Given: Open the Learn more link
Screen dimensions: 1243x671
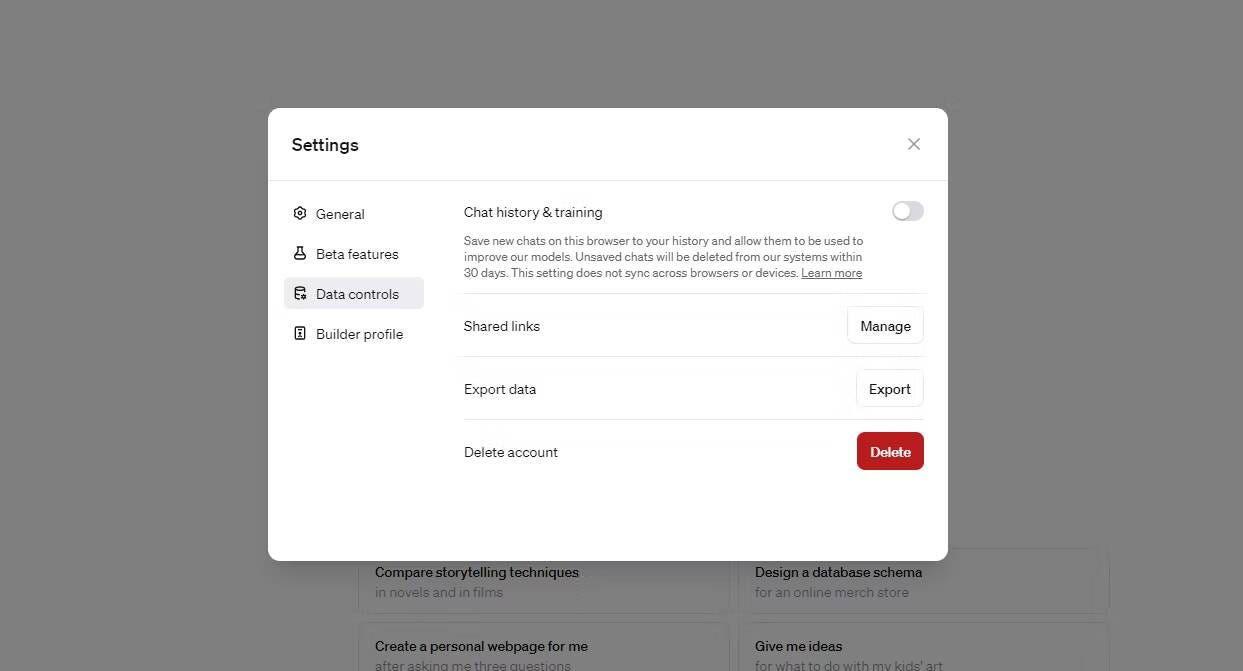Looking at the screenshot, I should tap(831, 273).
